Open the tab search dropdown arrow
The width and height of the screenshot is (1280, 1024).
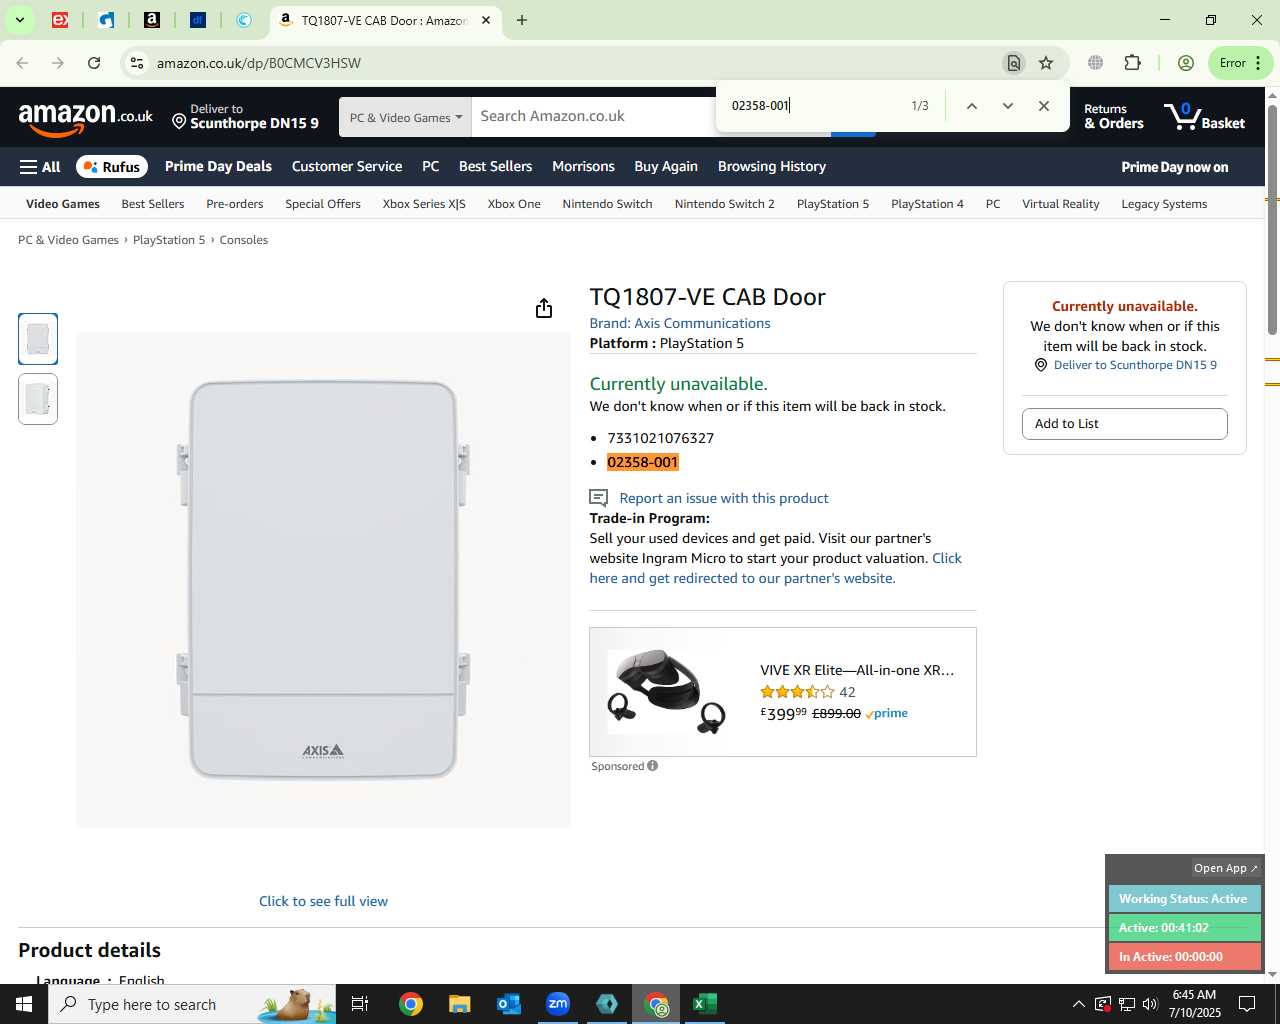click(19, 20)
